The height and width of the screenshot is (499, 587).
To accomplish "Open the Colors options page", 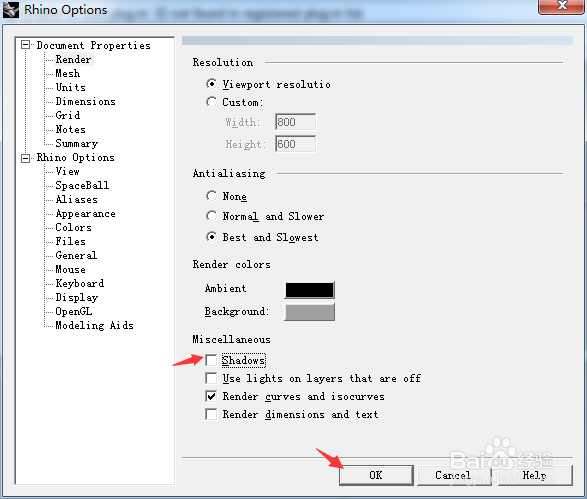I will click(73, 228).
